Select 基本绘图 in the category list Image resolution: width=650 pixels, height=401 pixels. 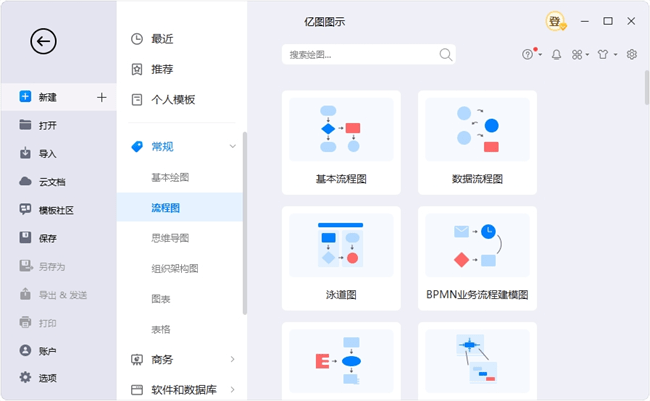pos(170,177)
